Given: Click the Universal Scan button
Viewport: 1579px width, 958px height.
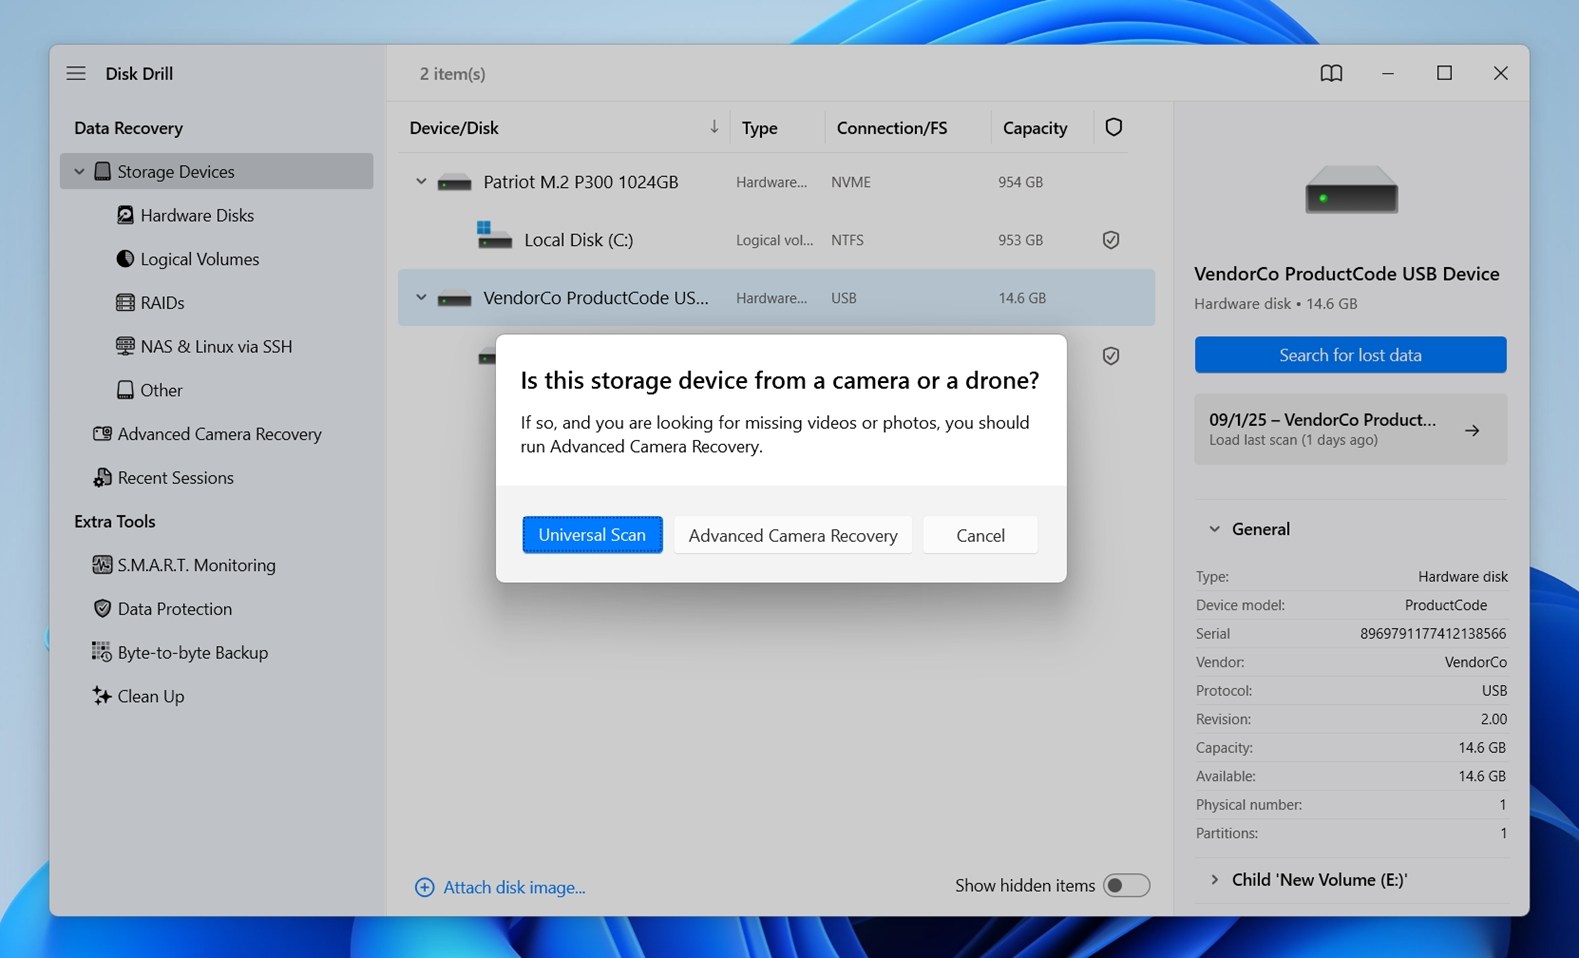Looking at the screenshot, I should point(592,535).
